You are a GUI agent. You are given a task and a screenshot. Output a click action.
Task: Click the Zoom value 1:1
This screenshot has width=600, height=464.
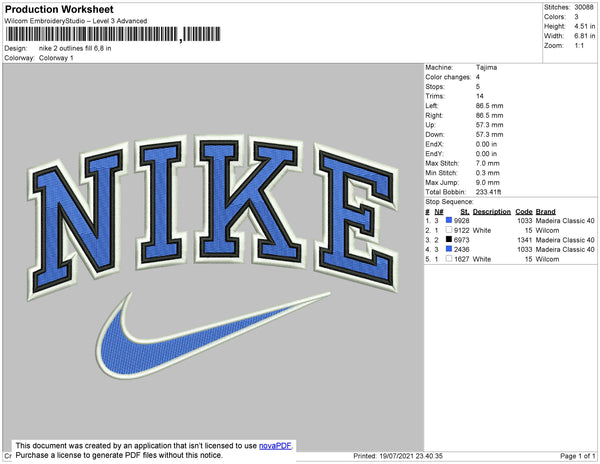coord(579,46)
